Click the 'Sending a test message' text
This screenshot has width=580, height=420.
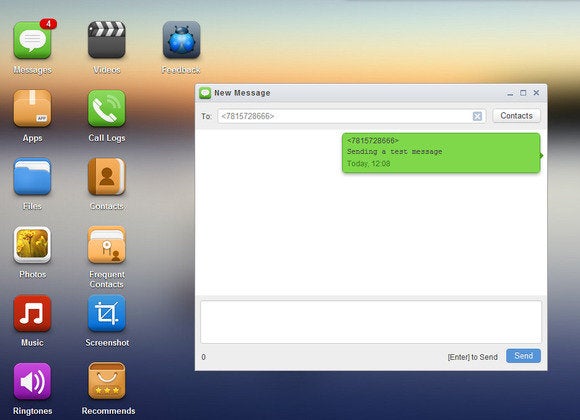(x=394, y=152)
